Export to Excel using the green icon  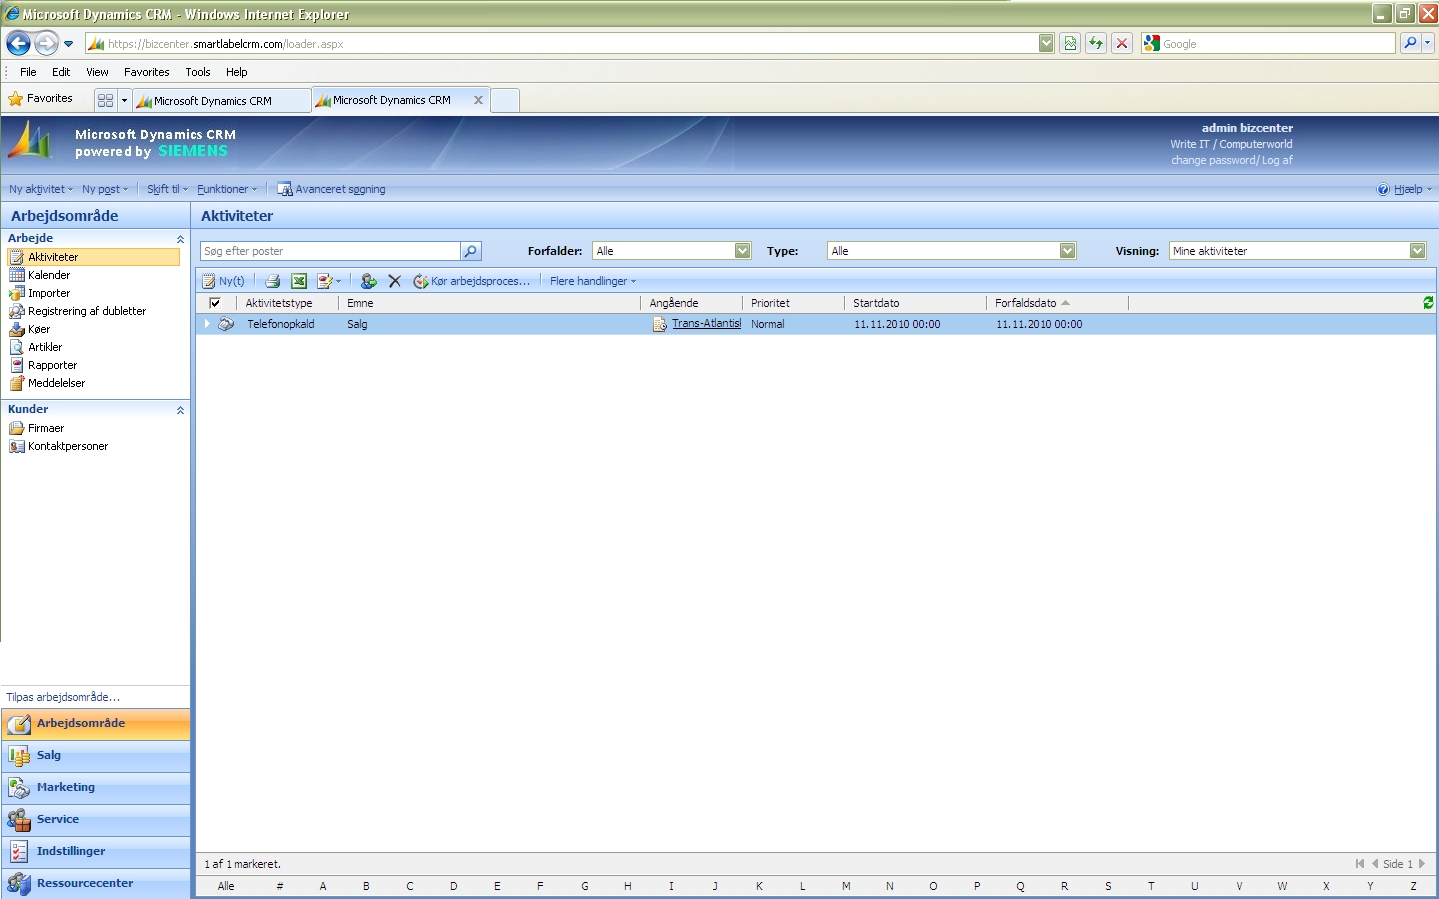point(298,281)
